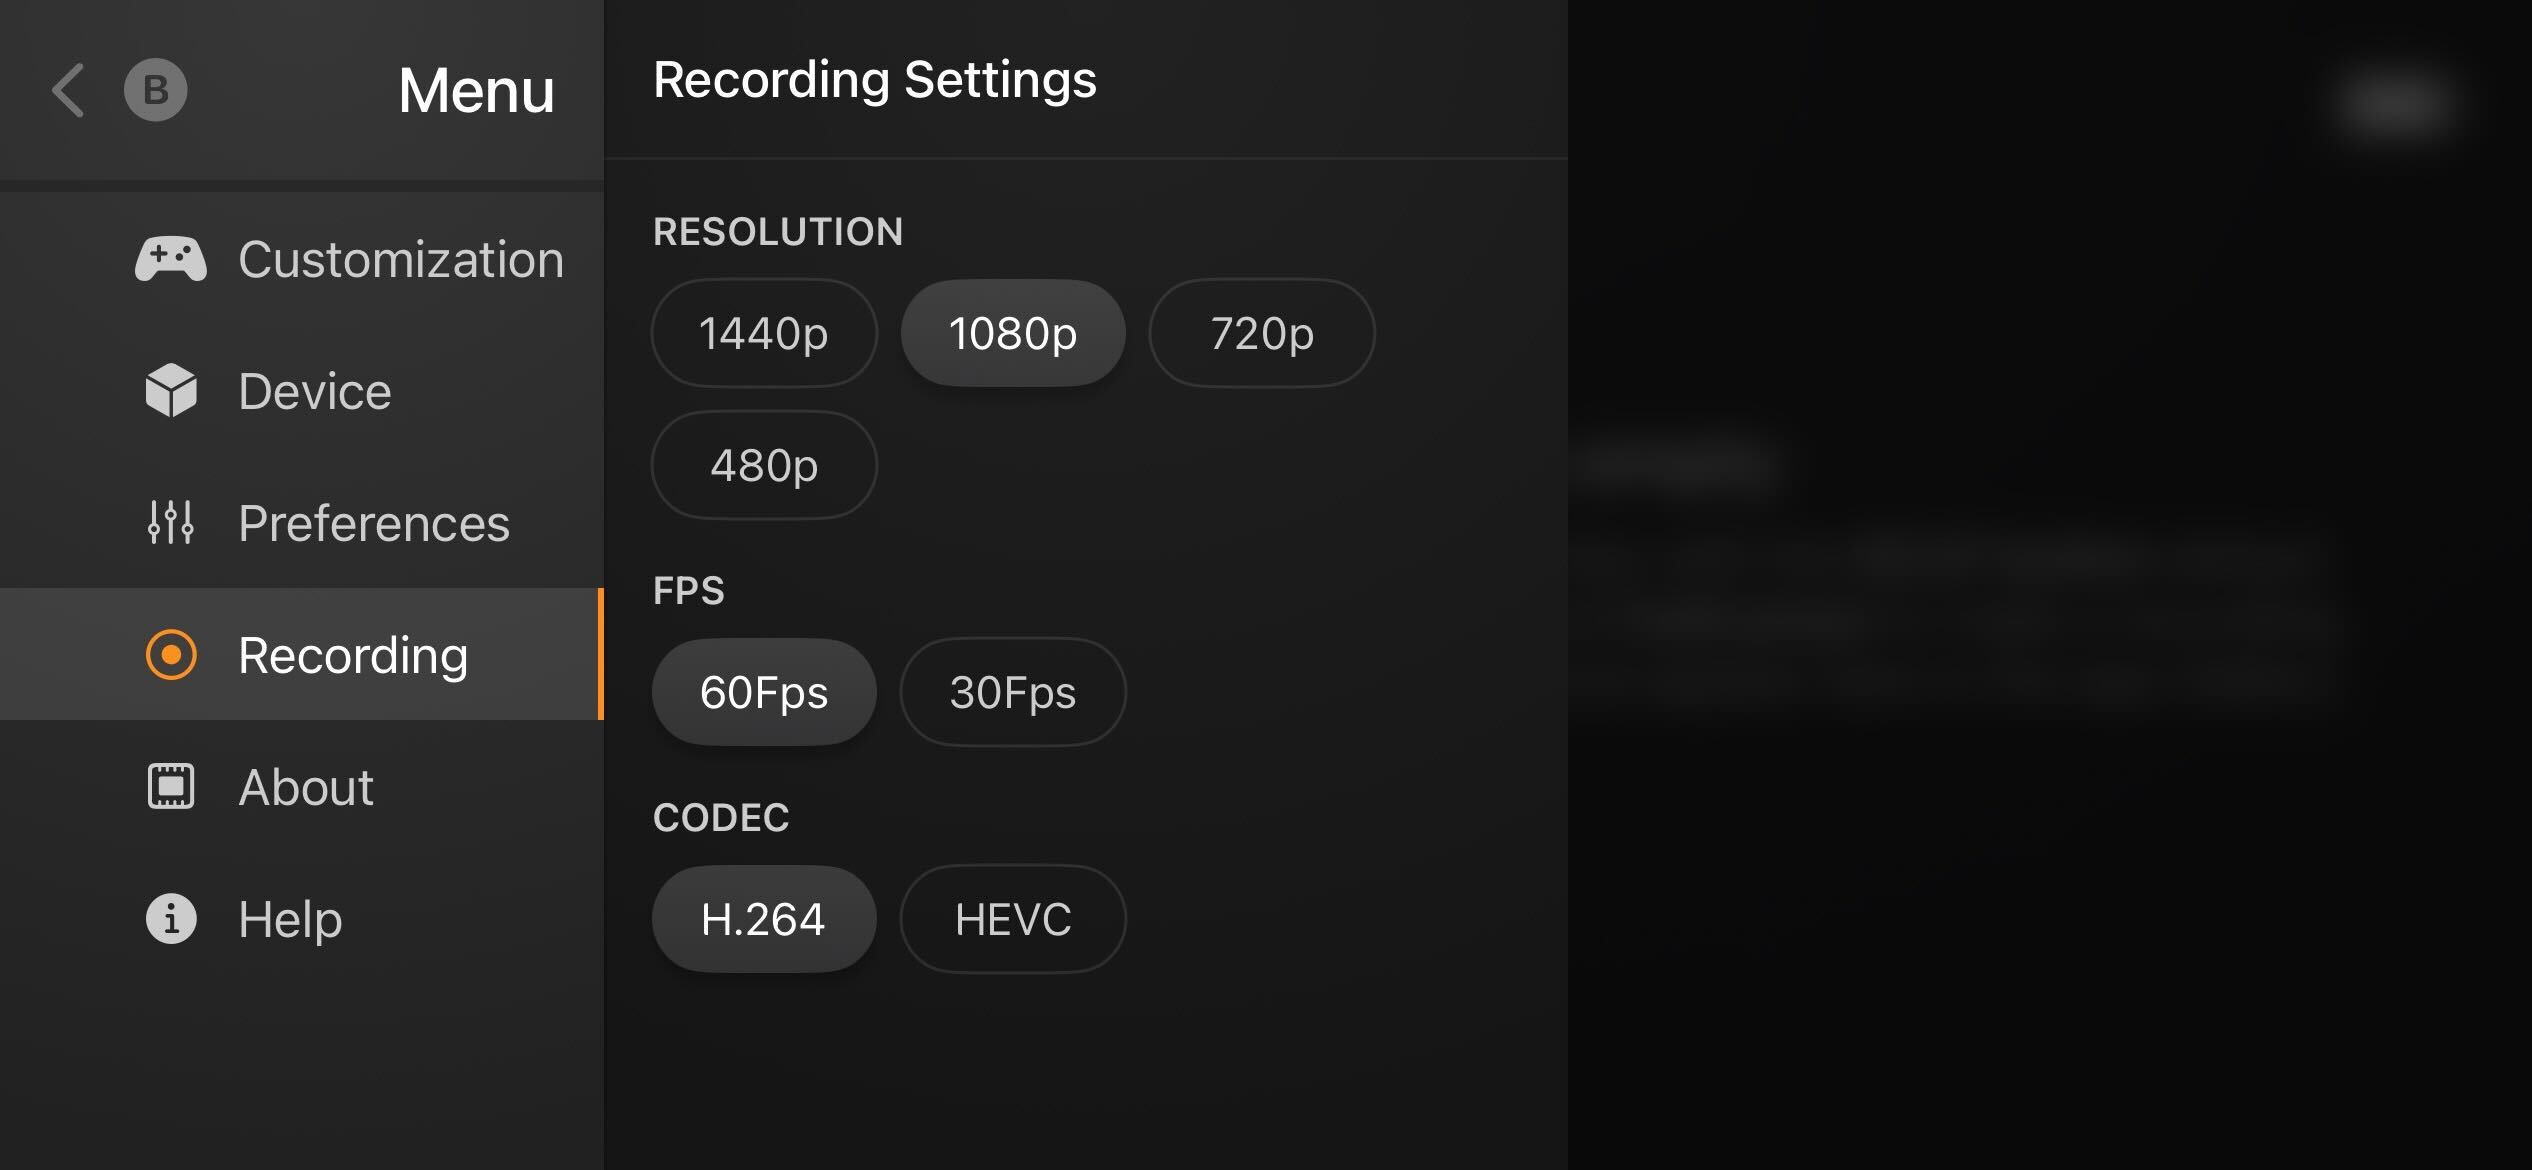This screenshot has height=1170, width=2532.
Task: Click the info Help icon
Action: pyautogui.click(x=171, y=918)
